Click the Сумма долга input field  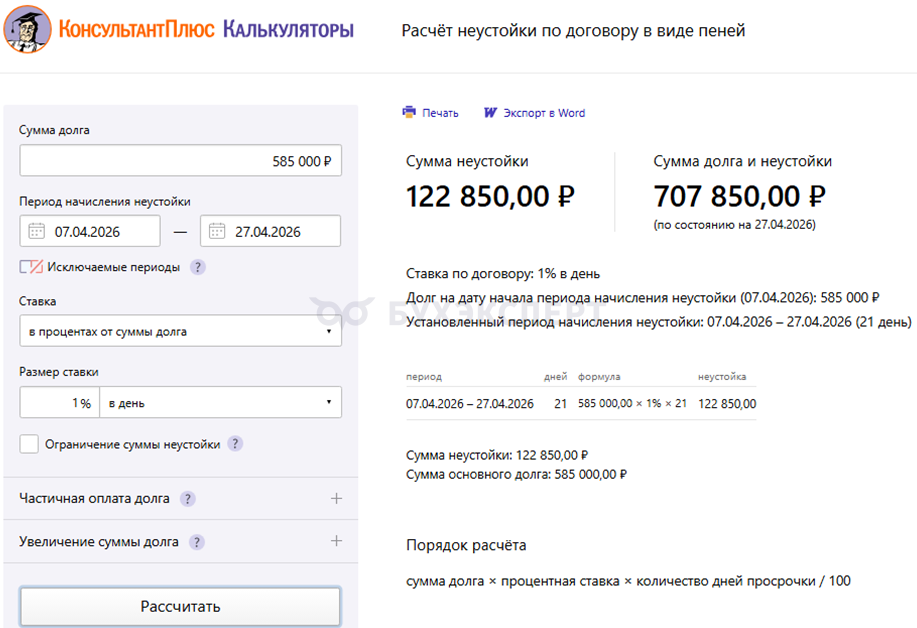(180, 160)
